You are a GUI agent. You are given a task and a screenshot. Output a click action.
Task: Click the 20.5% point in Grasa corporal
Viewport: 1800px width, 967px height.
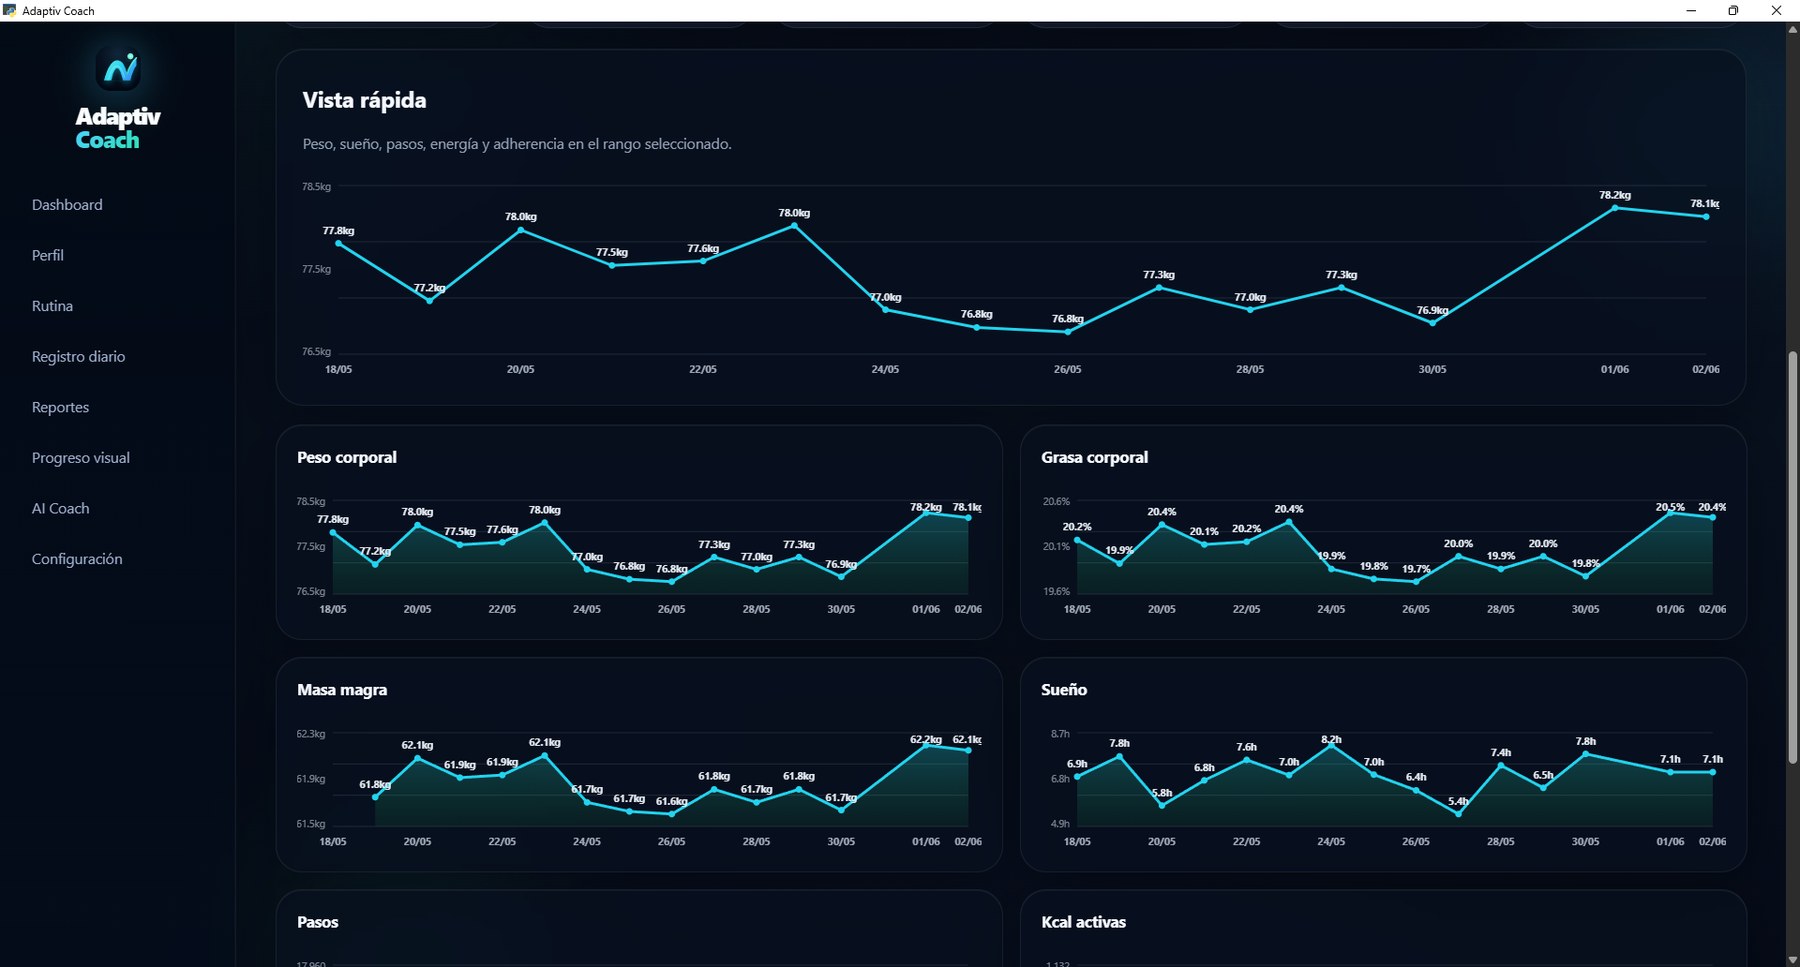1670,513
